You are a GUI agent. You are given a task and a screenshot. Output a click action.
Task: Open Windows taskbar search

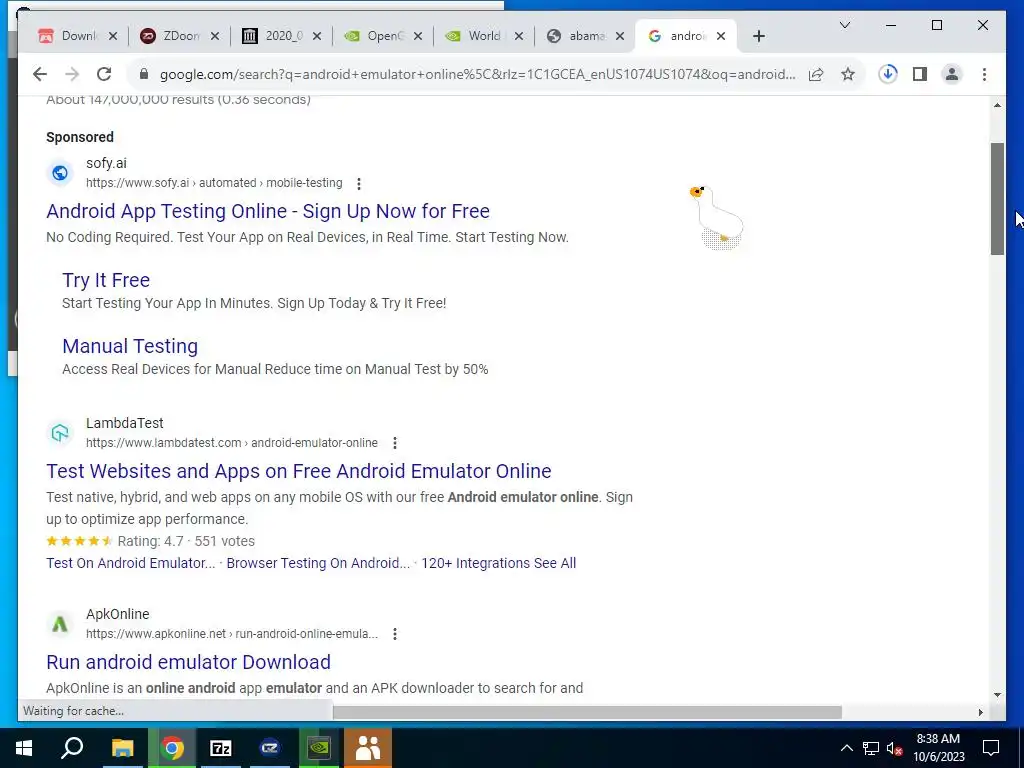pos(72,748)
